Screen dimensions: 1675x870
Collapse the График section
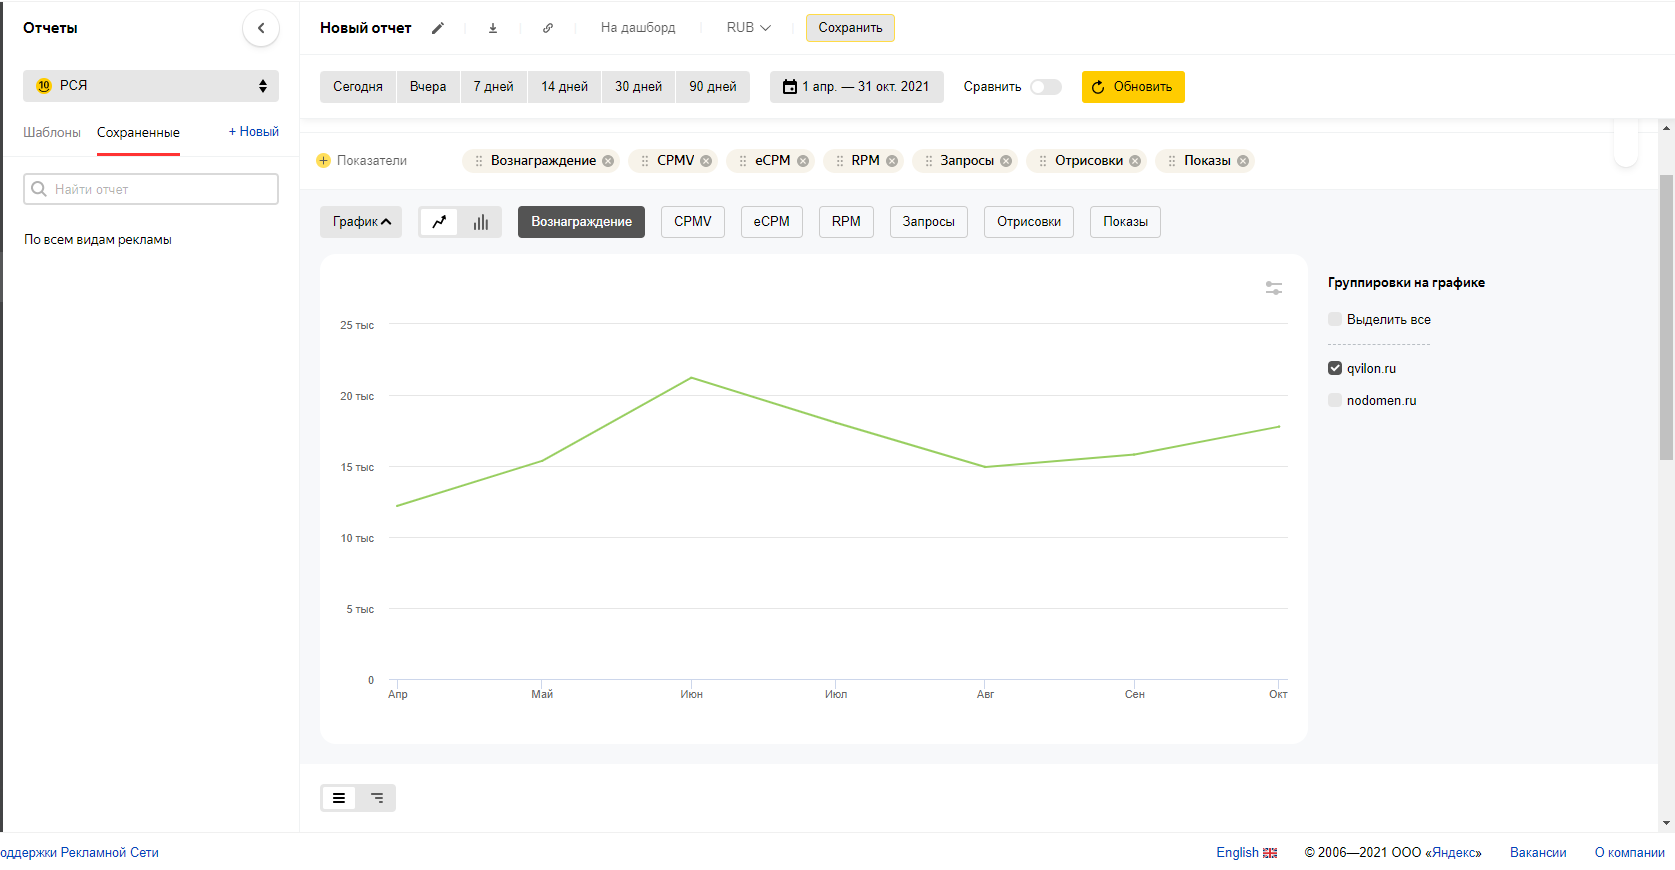pos(361,222)
